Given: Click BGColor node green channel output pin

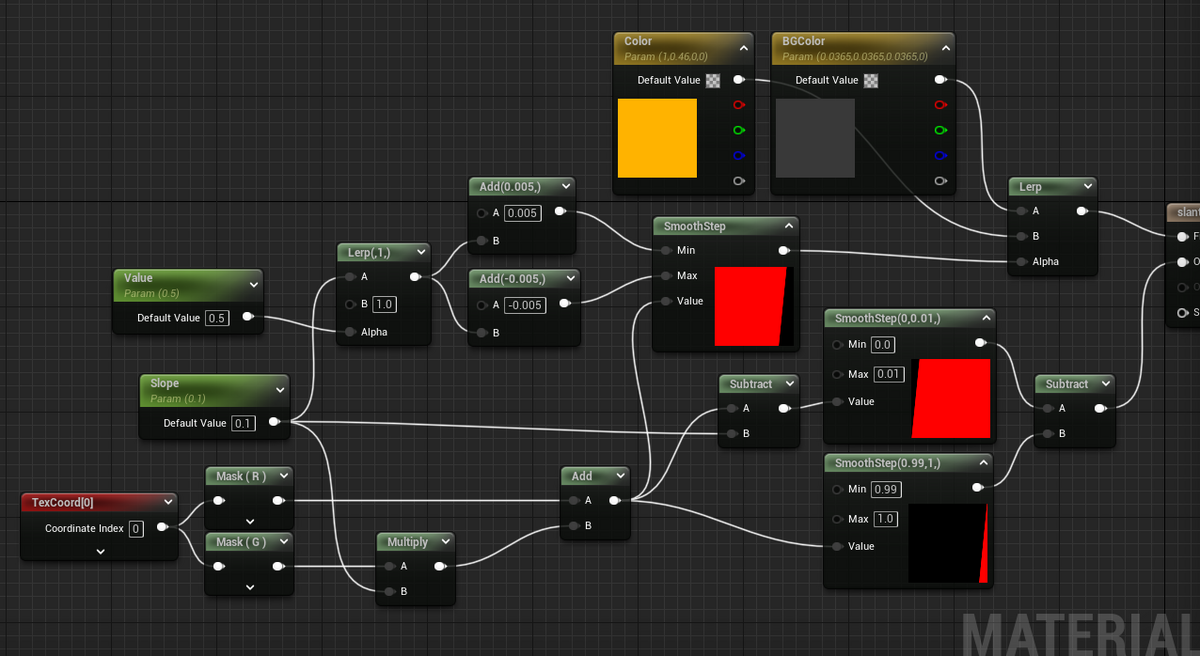Looking at the screenshot, I should point(939,130).
